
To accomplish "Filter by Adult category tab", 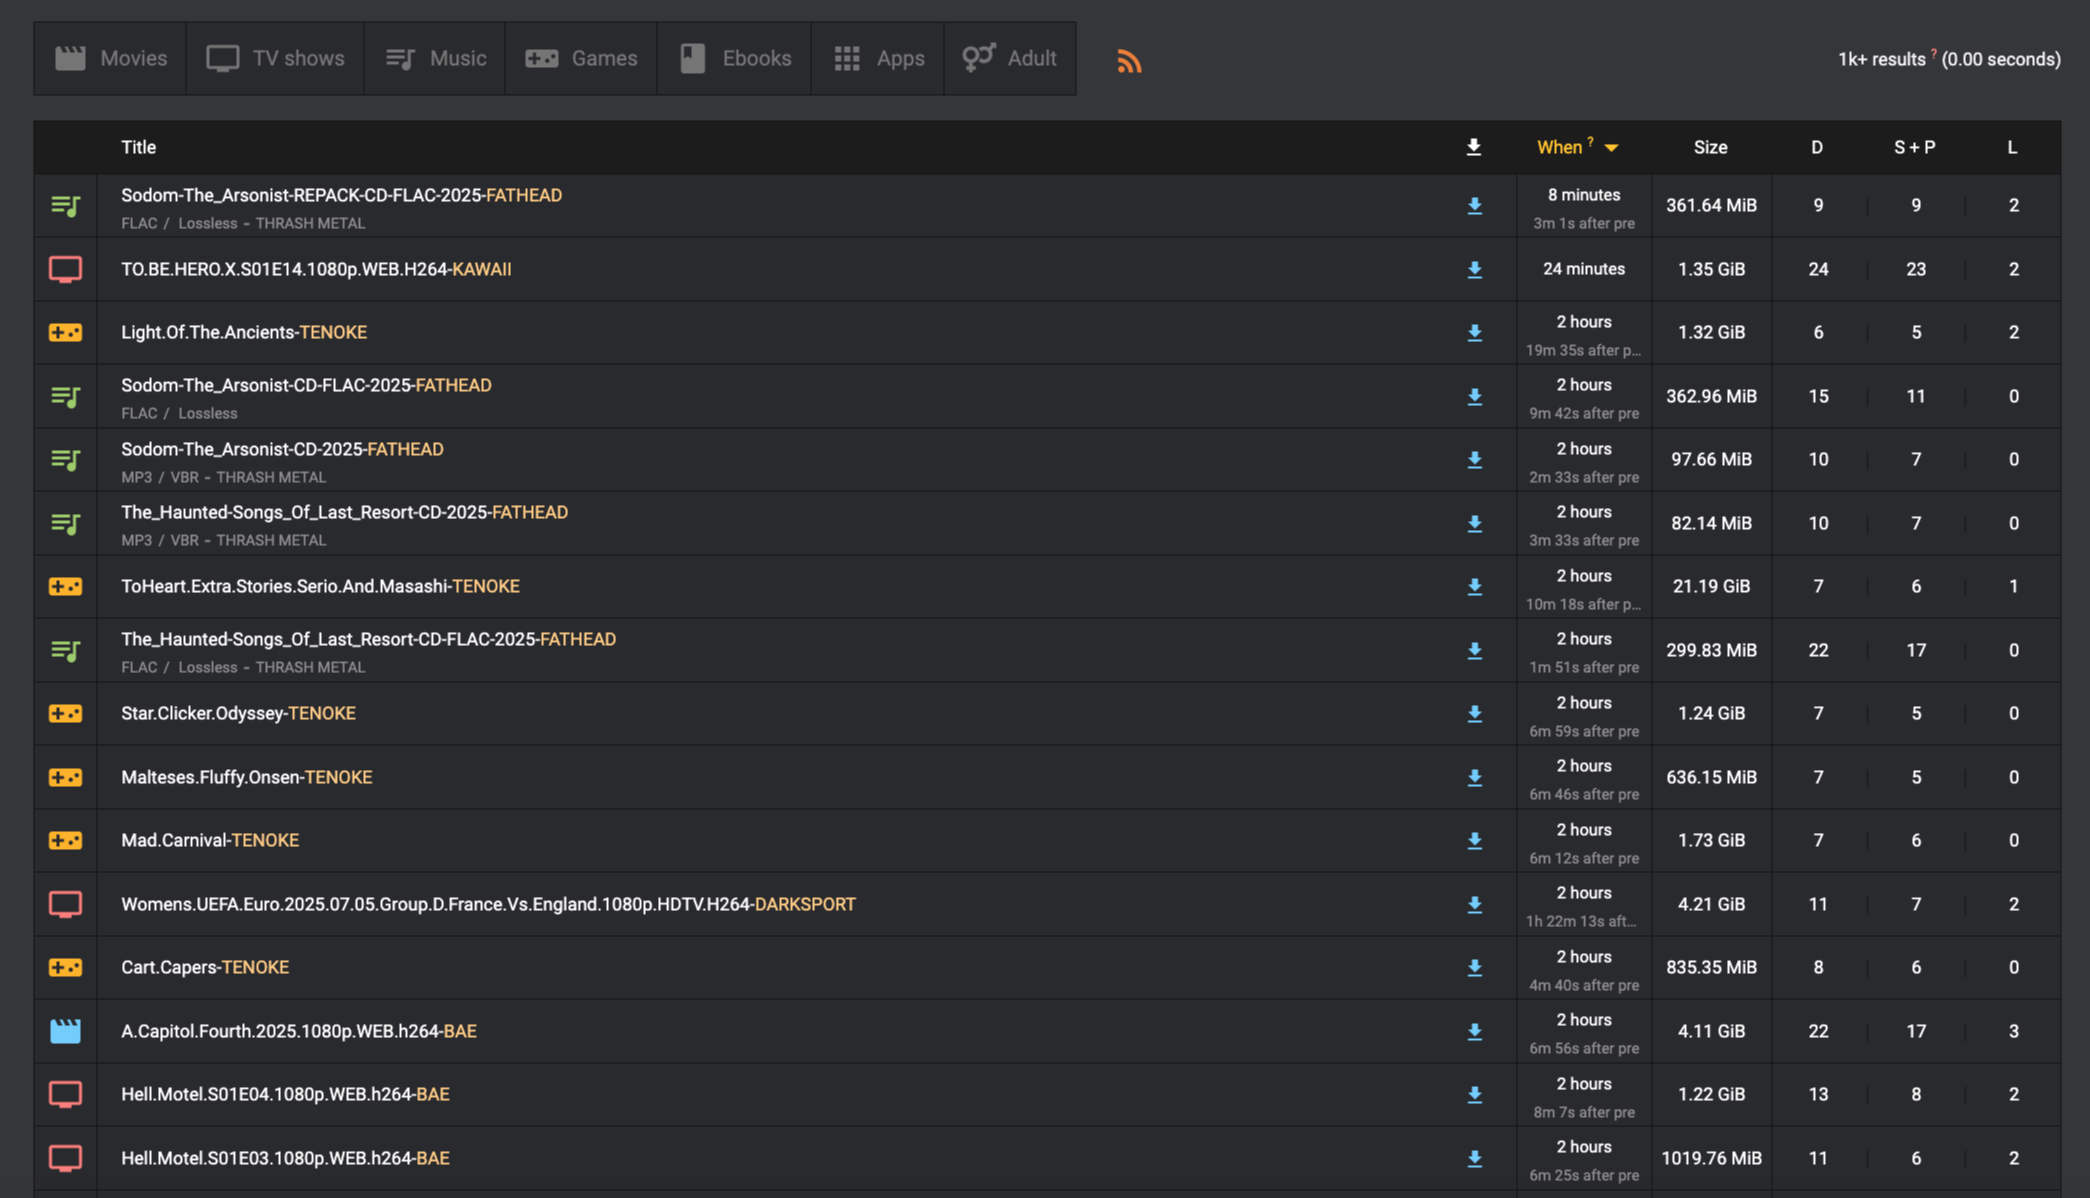I will (x=1010, y=58).
